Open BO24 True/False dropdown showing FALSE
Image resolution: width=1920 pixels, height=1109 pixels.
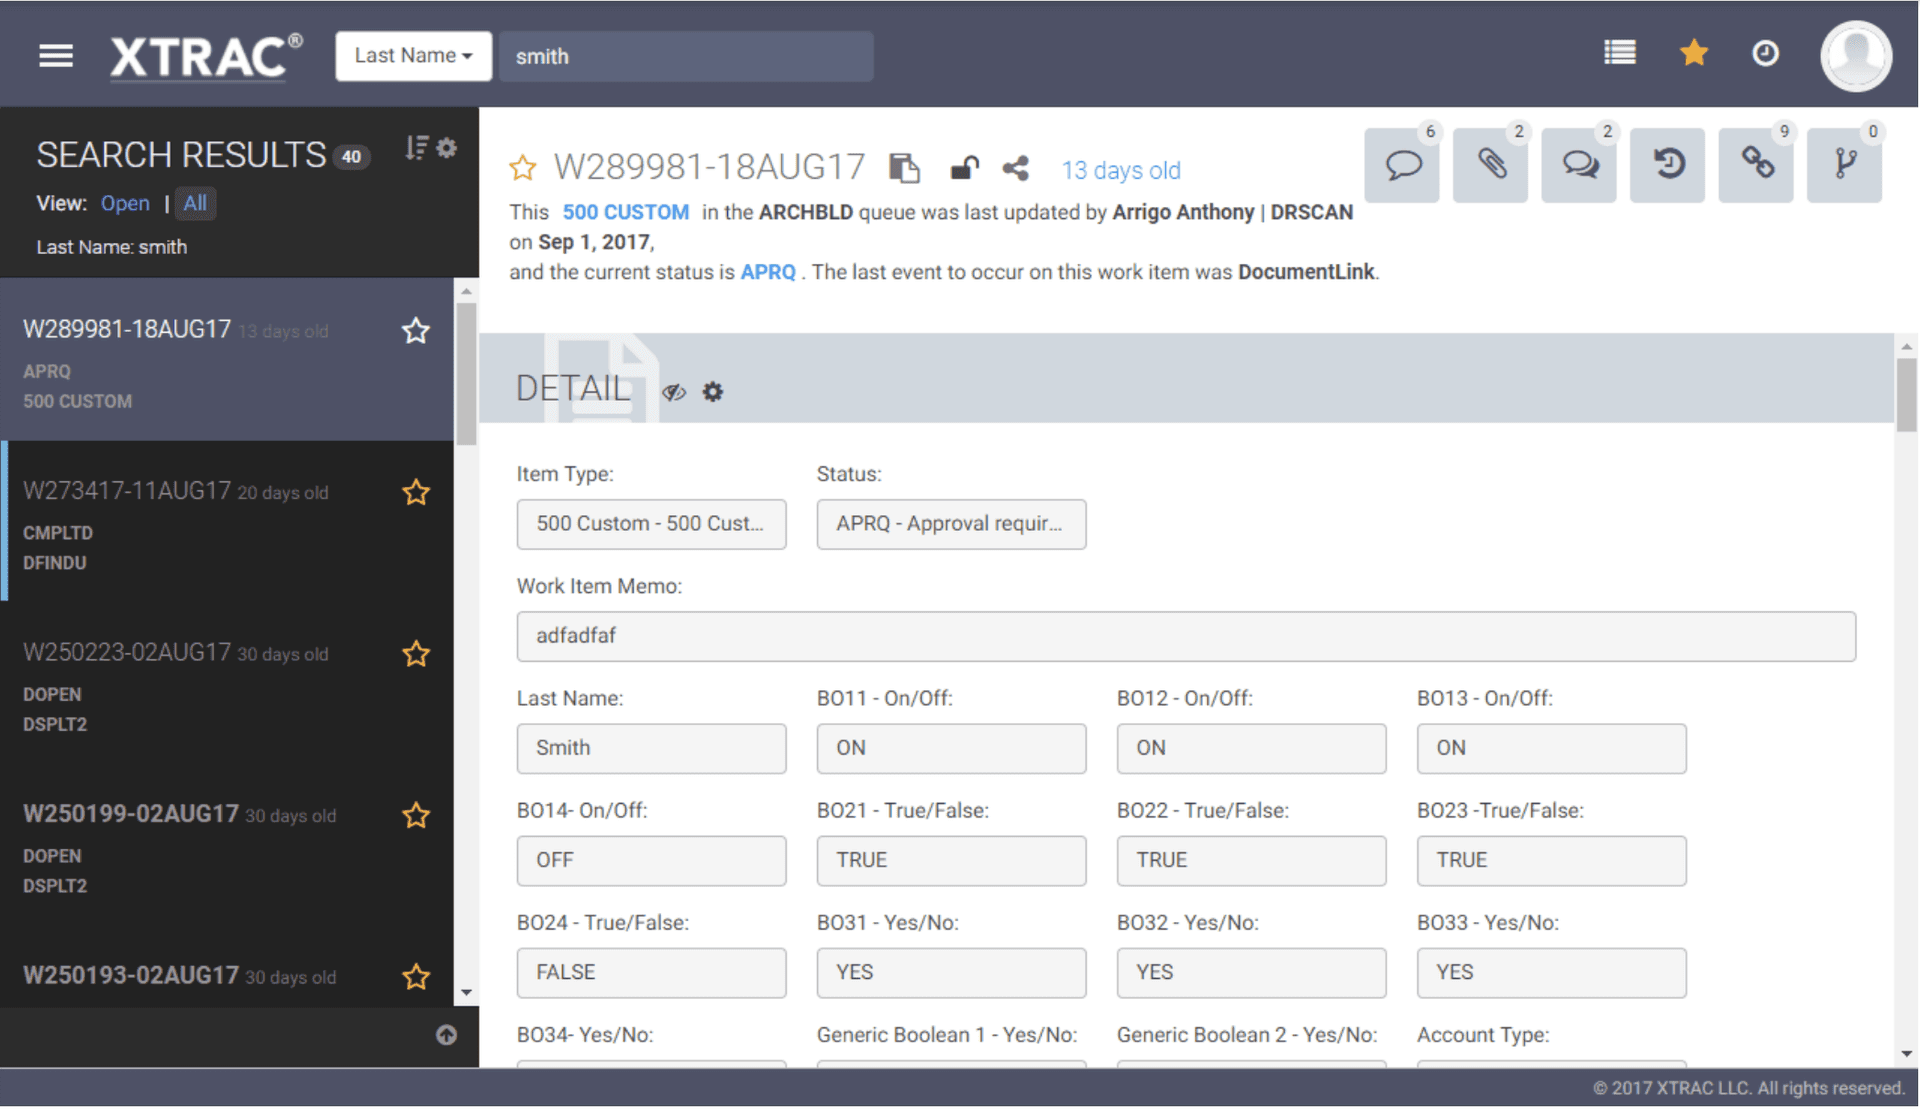(x=651, y=972)
